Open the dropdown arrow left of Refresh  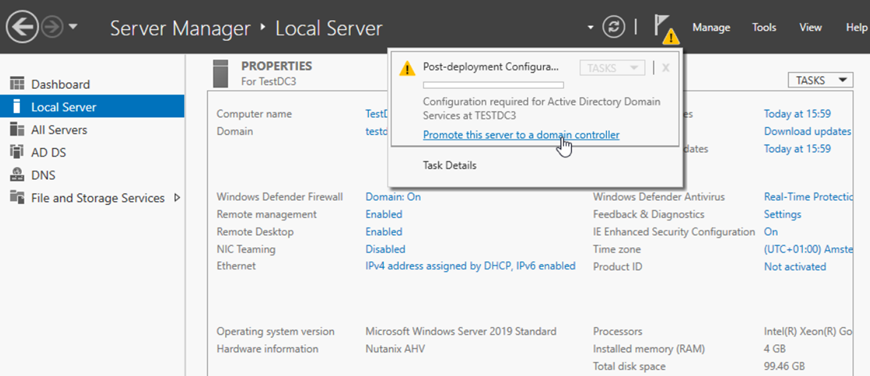[x=590, y=28]
